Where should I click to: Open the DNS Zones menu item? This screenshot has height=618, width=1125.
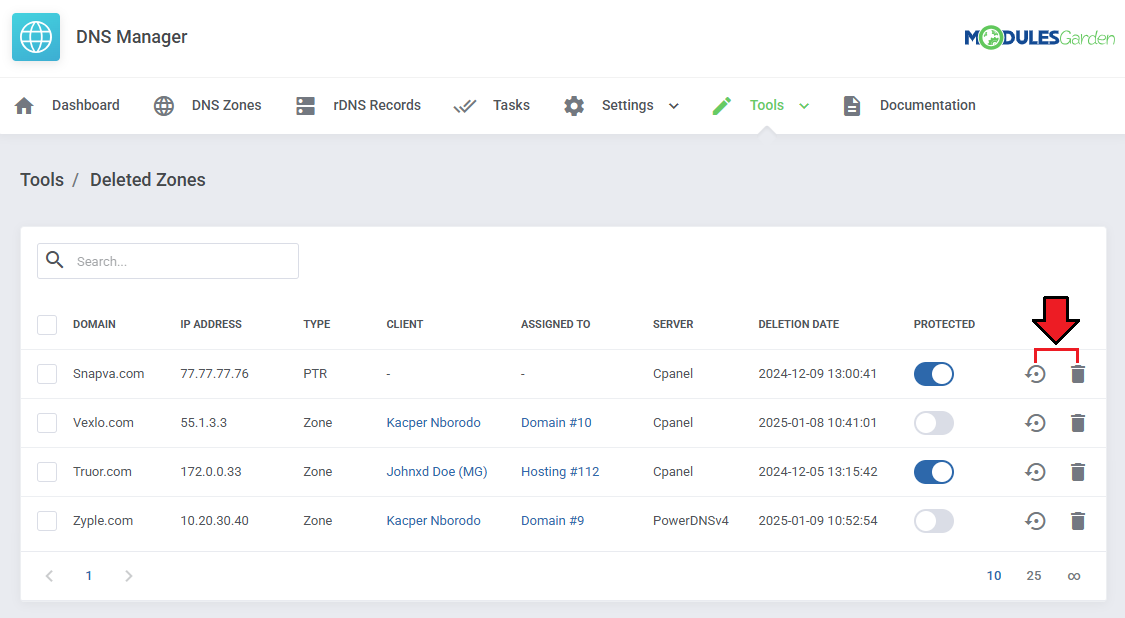(x=226, y=106)
